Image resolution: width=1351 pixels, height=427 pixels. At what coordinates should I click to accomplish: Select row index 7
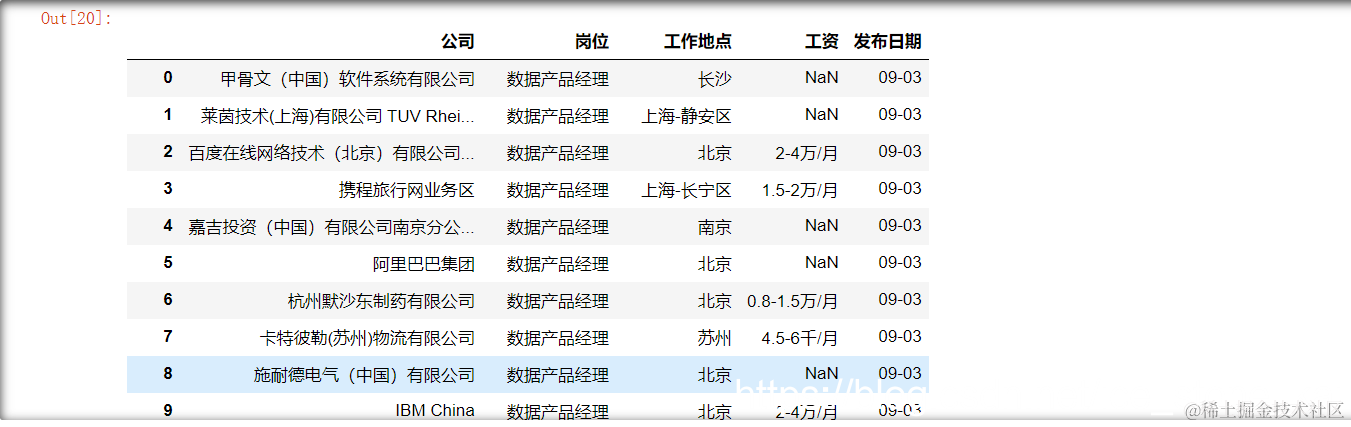(168, 337)
